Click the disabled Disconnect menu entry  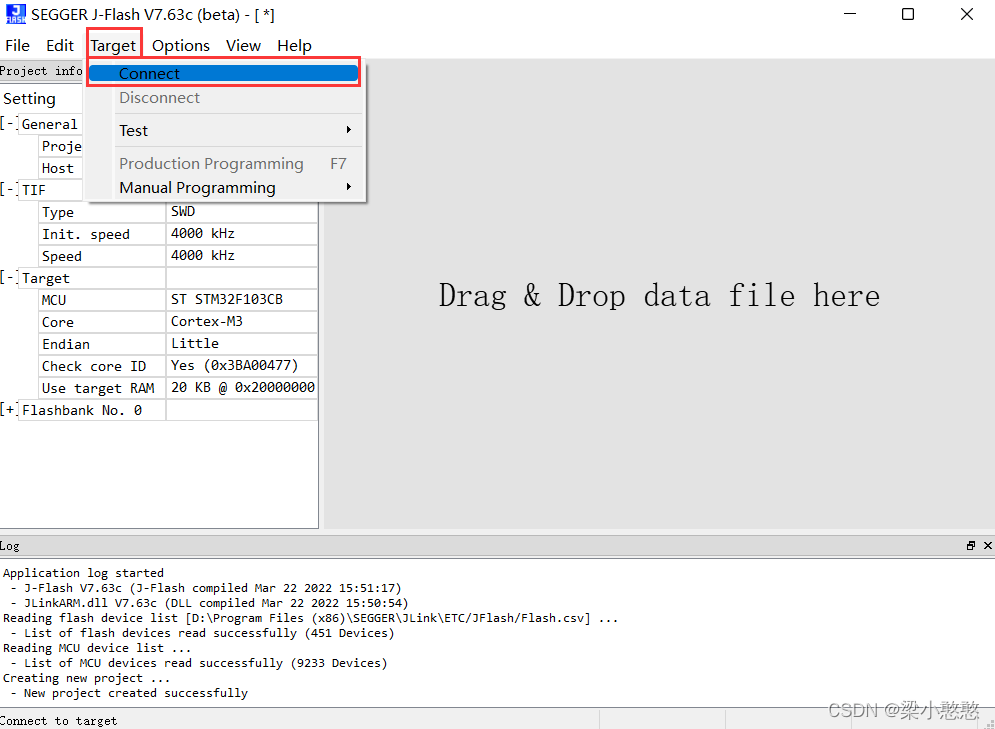point(224,98)
